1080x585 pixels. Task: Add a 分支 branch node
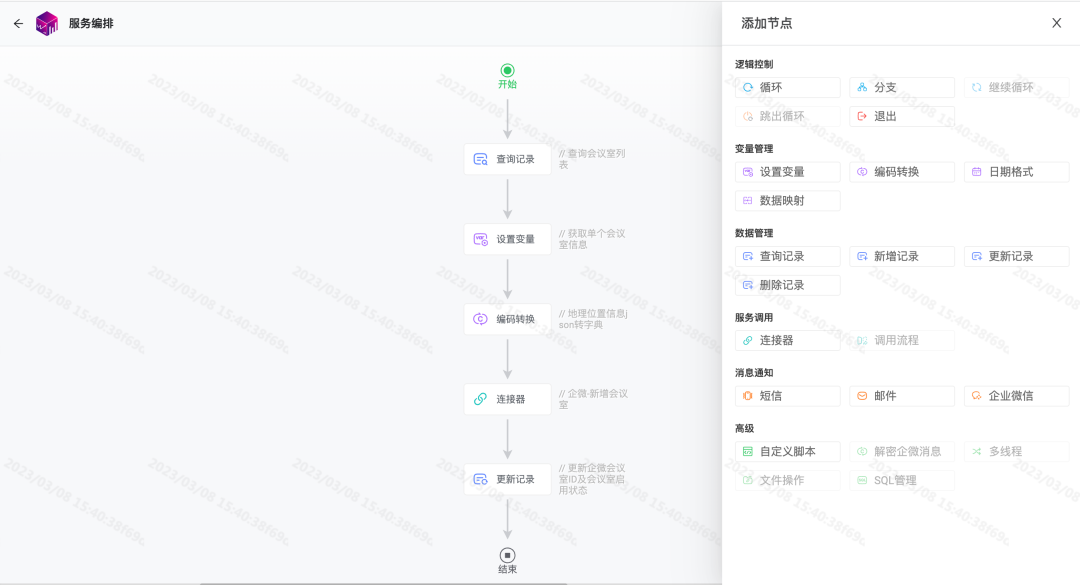(x=902, y=88)
